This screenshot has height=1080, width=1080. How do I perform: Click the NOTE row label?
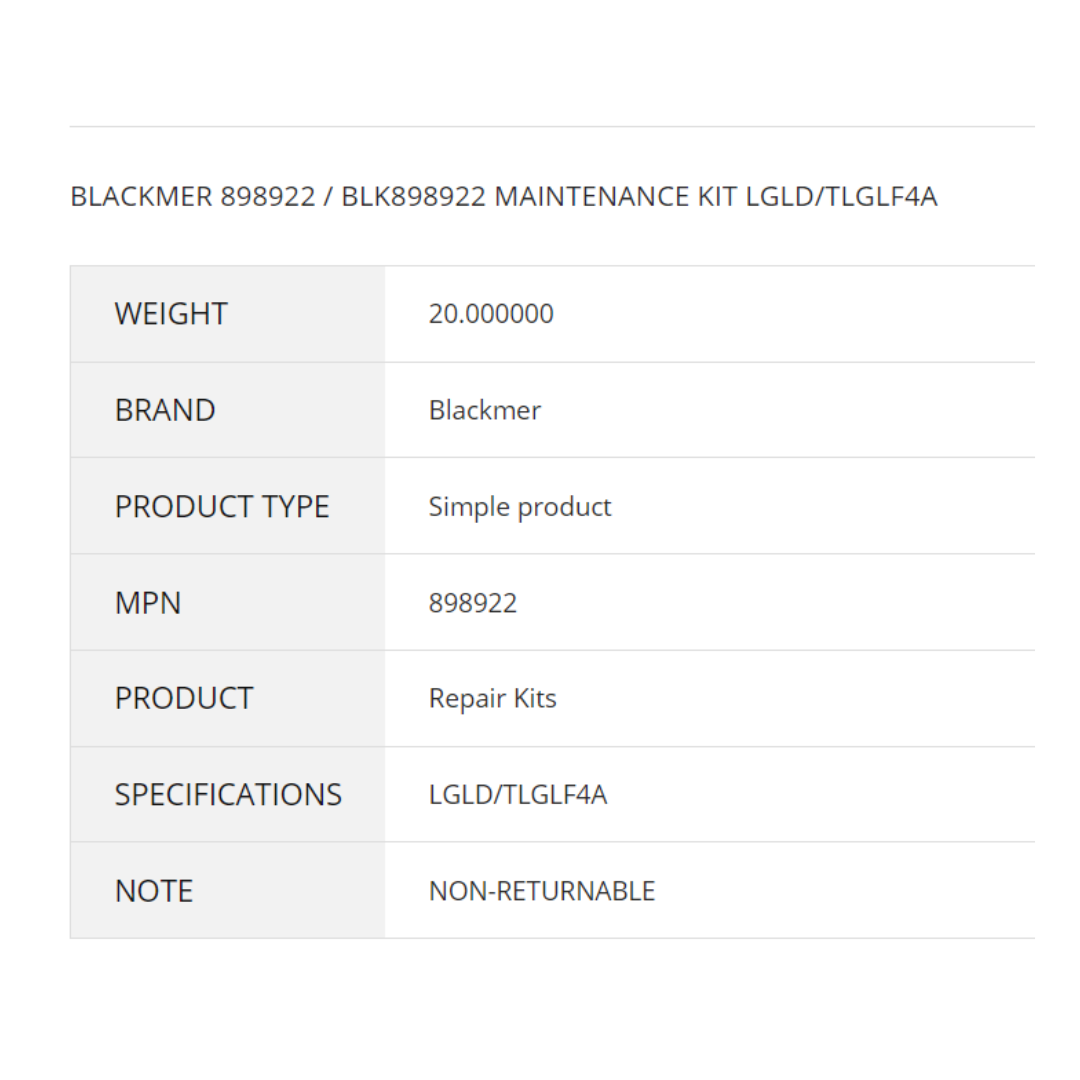point(154,891)
